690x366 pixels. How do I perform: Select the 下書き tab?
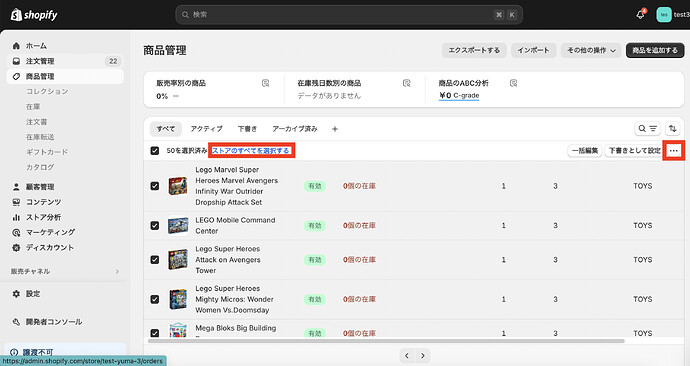247,129
